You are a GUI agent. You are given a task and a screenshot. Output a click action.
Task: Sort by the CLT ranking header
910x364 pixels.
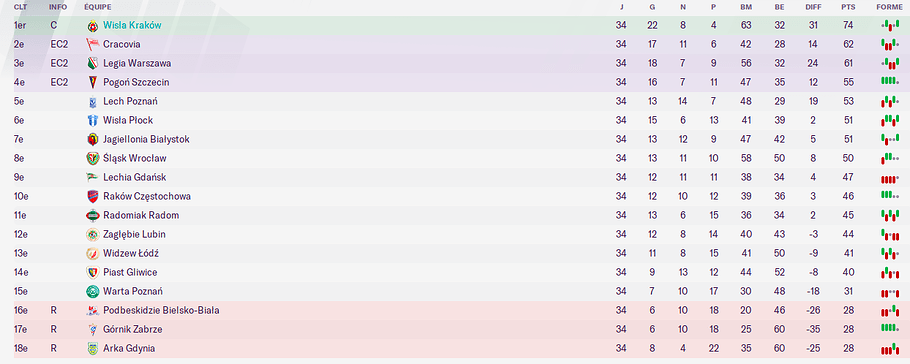20,7
